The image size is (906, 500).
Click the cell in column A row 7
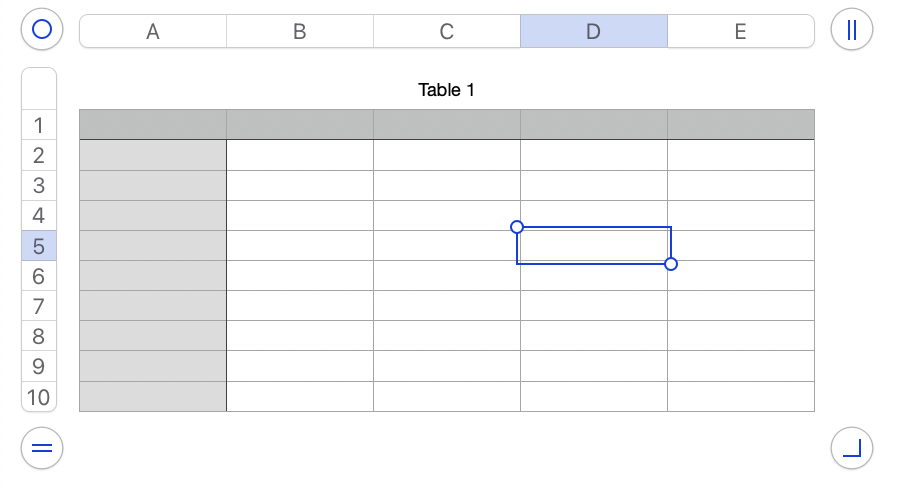pos(153,306)
